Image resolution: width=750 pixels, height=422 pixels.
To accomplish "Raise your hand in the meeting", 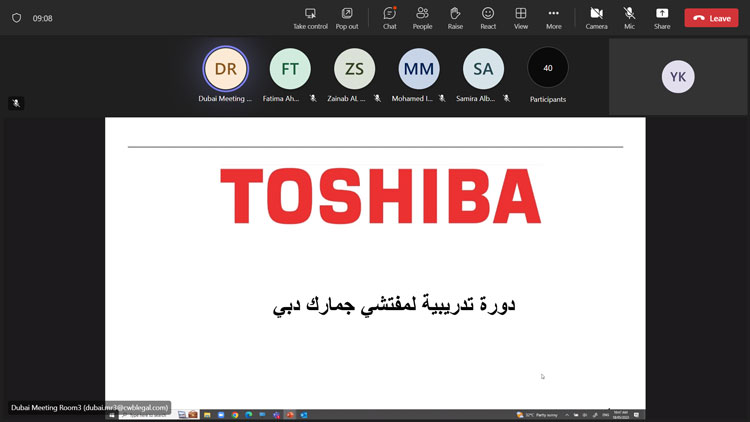I will (x=455, y=18).
